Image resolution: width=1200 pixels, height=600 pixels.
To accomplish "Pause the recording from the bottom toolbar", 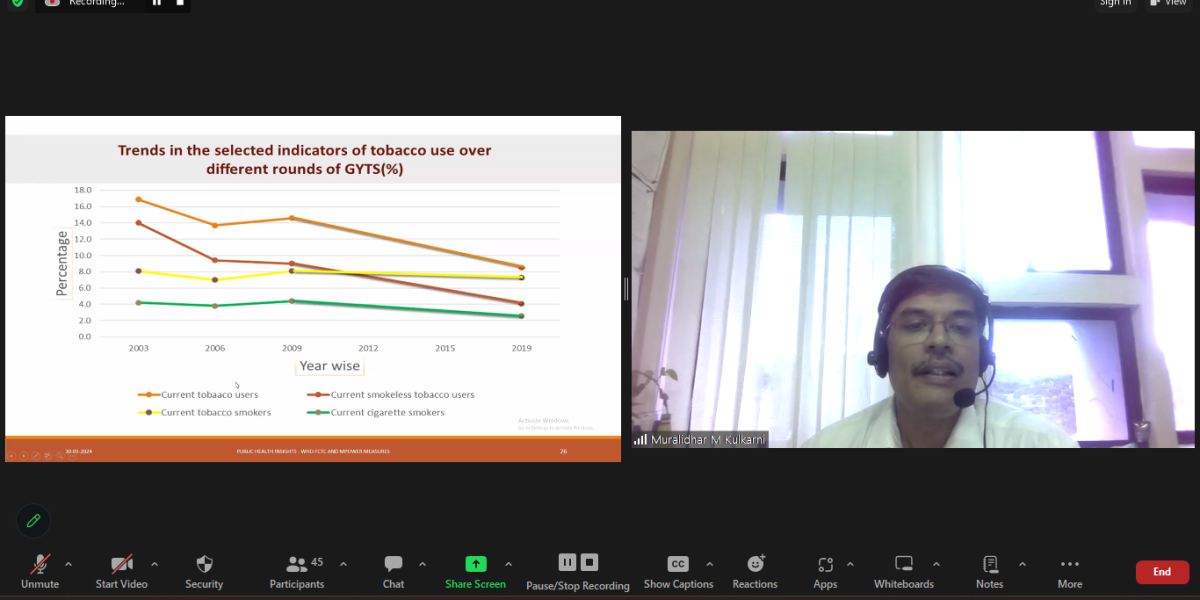I will (x=567, y=562).
